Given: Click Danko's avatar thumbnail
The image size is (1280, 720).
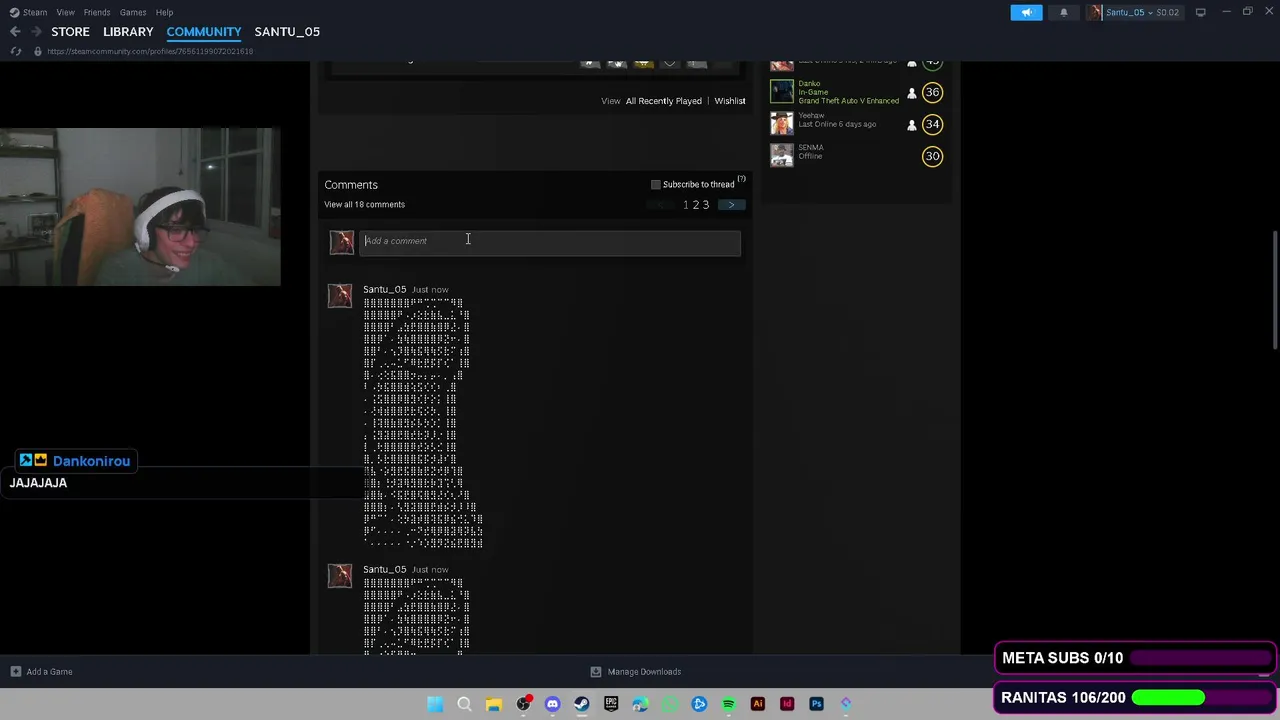Looking at the screenshot, I should point(782,92).
